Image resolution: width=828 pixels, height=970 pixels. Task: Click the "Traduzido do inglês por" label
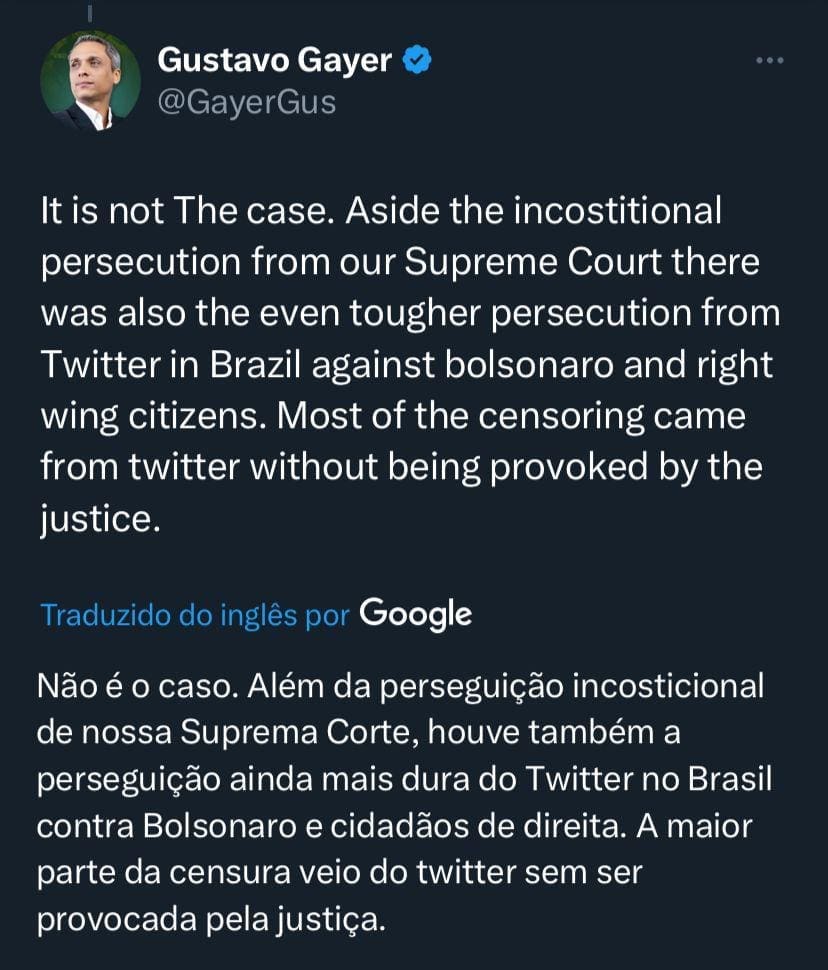(x=194, y=615)
